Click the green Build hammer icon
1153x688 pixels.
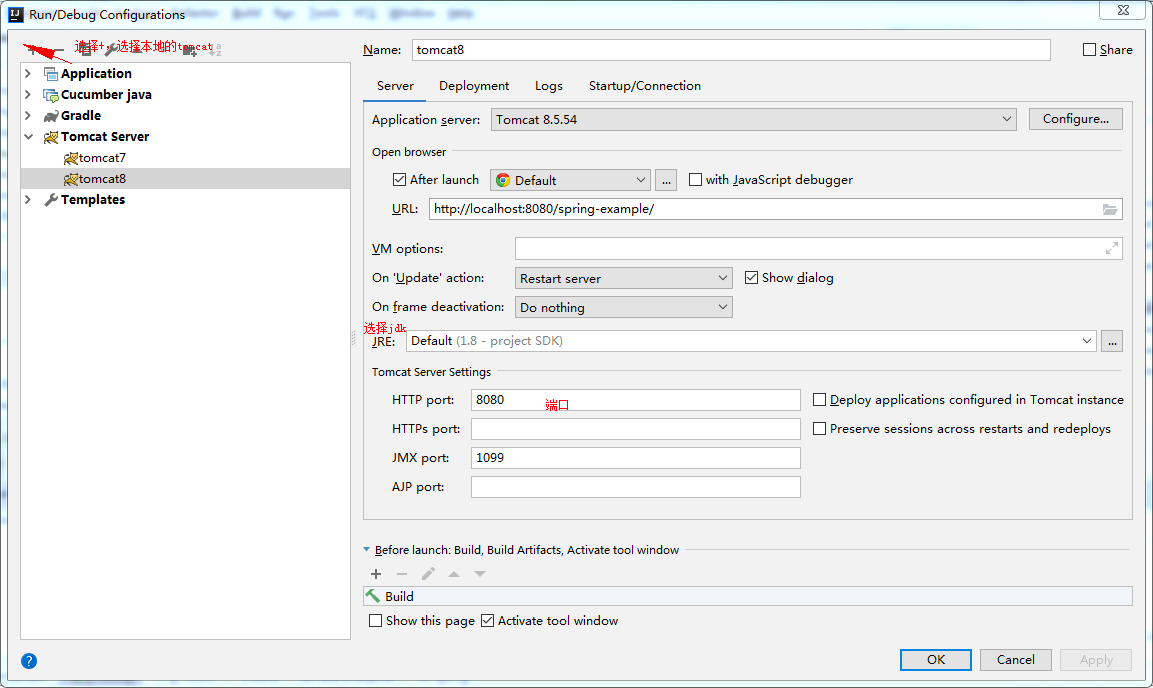pyautogui.click(x=374, y=596)
